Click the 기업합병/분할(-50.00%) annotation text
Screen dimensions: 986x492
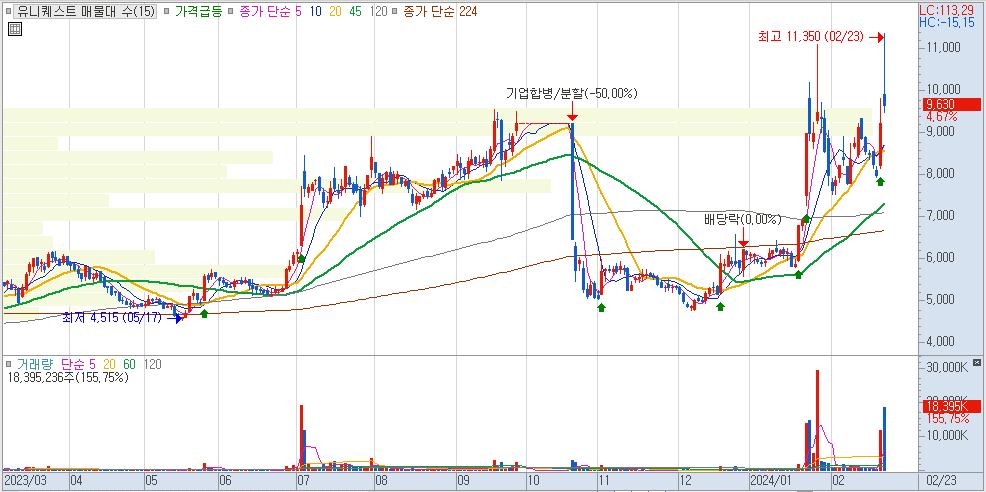tap(572, 94)
